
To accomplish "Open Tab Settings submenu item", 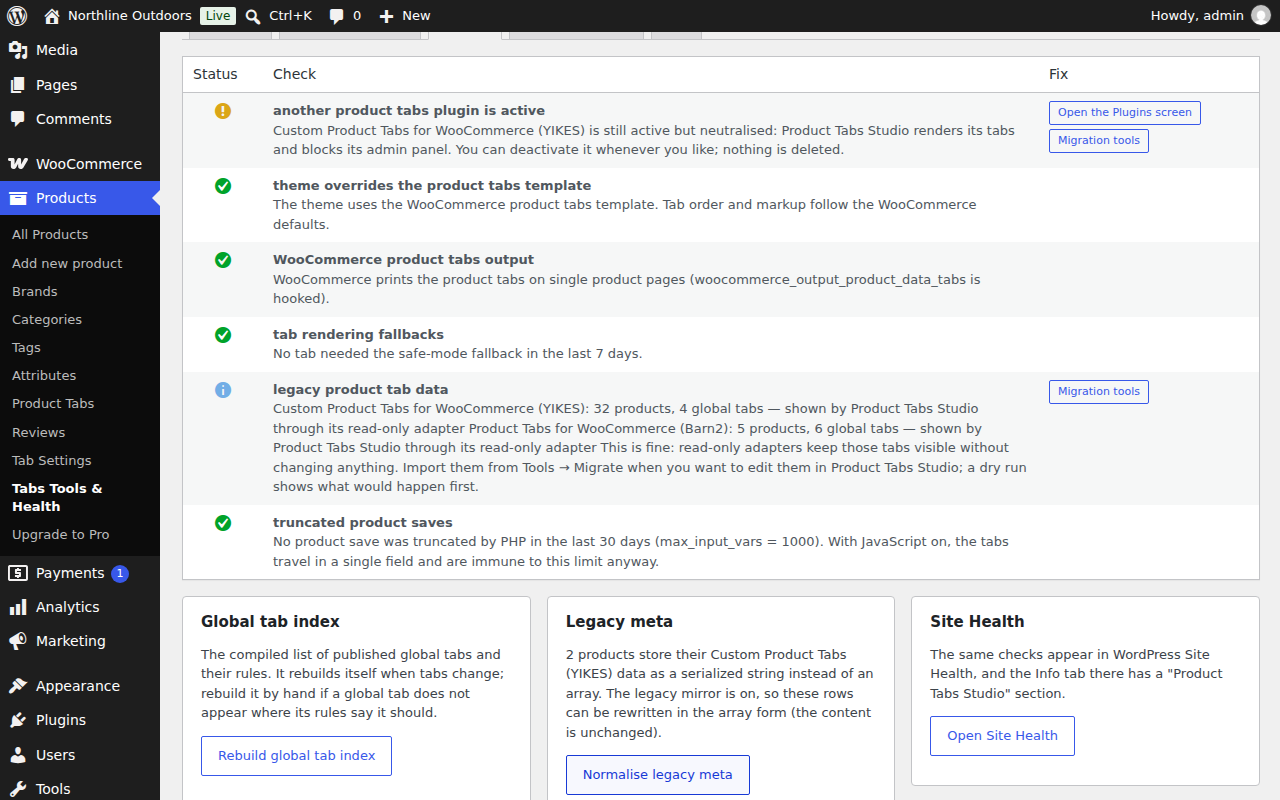I will (52, 461).
